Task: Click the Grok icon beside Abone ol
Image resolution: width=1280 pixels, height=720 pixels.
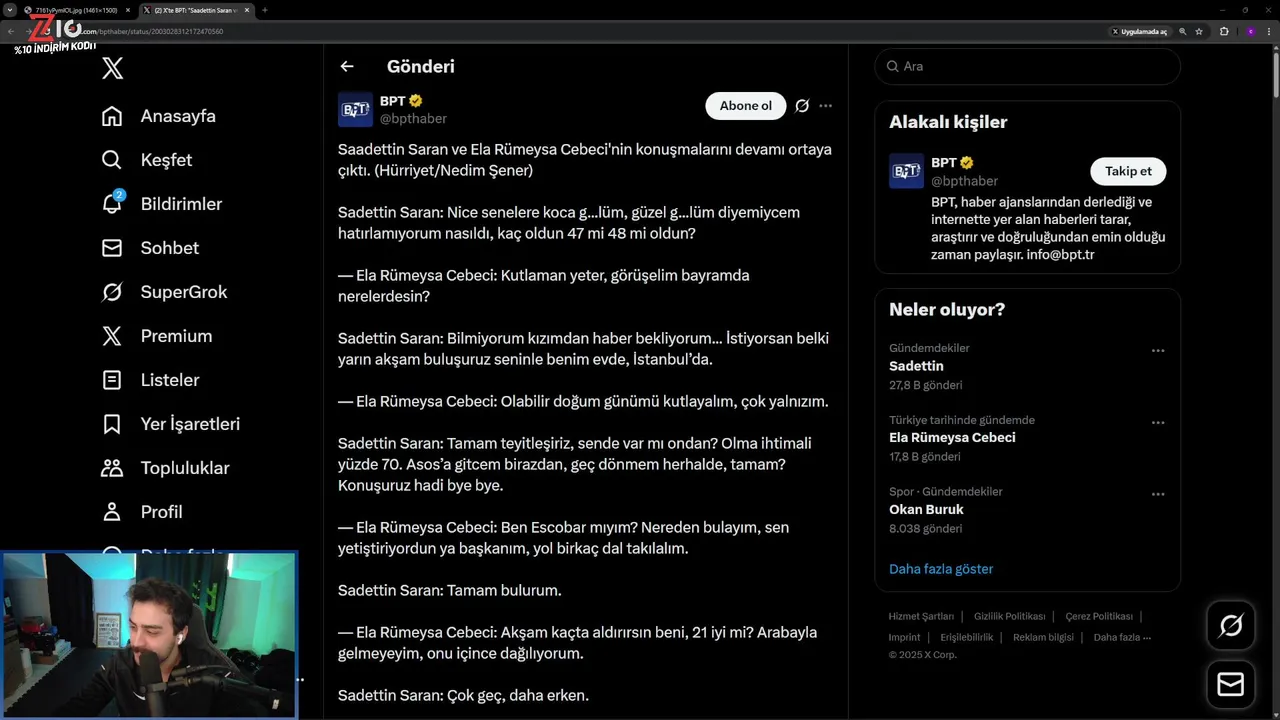Action: click(802, 106)
